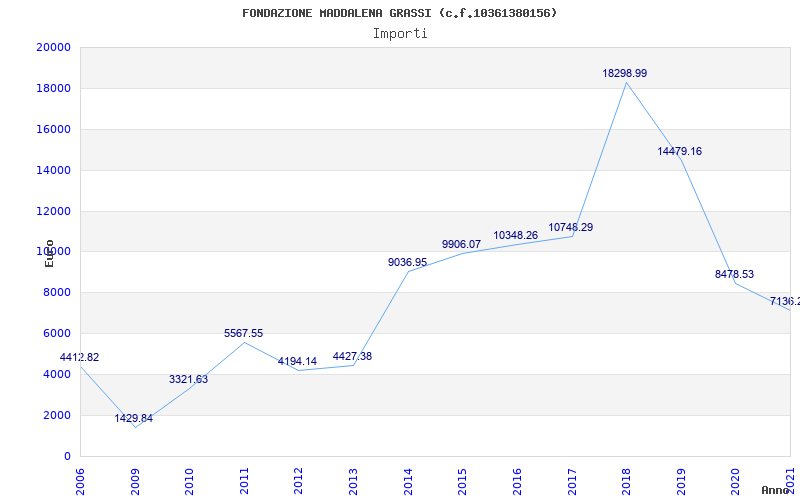This screenshot has width=800, height=500.
Task: Select the 4412.82 data label
Action: pyautogui.click(x=79, y=358)
